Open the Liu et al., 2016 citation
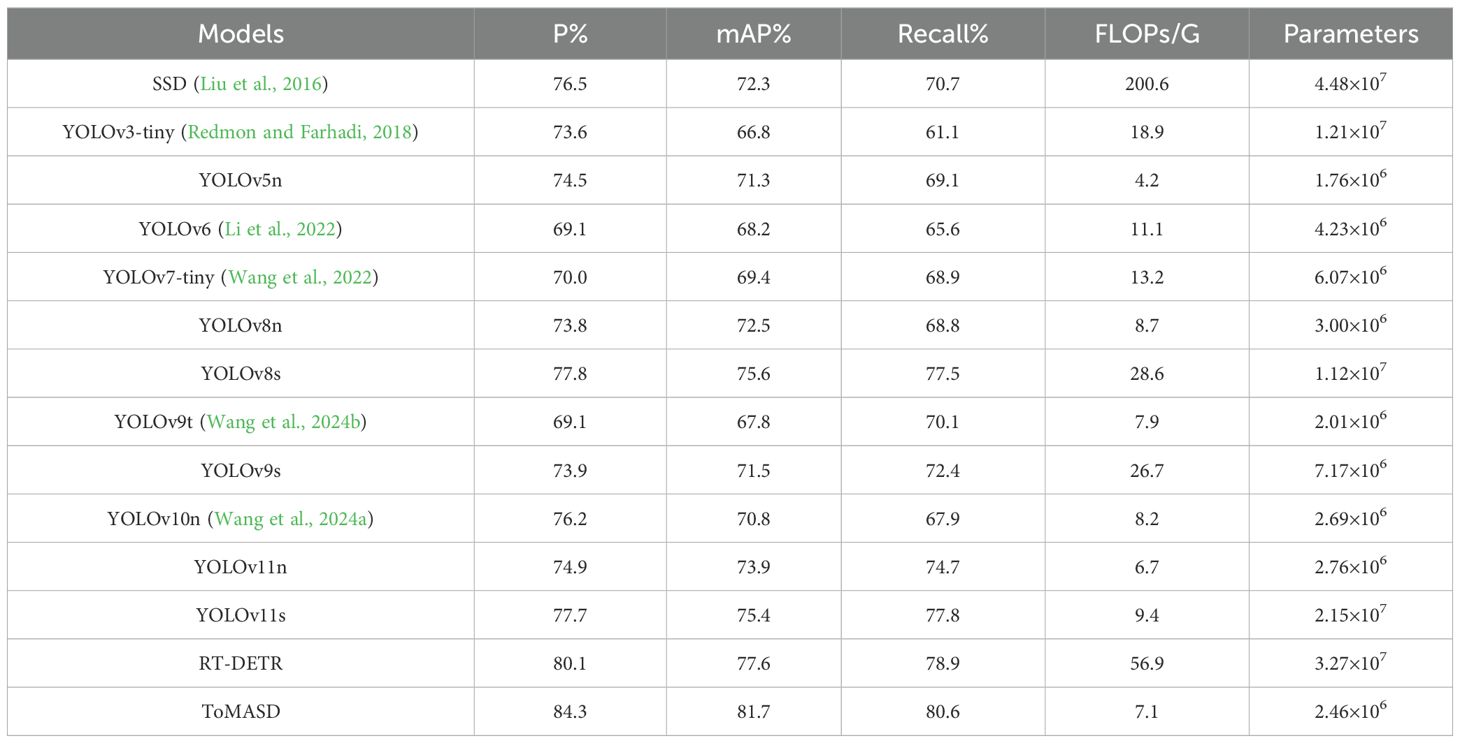 click(x=260, y=84)
